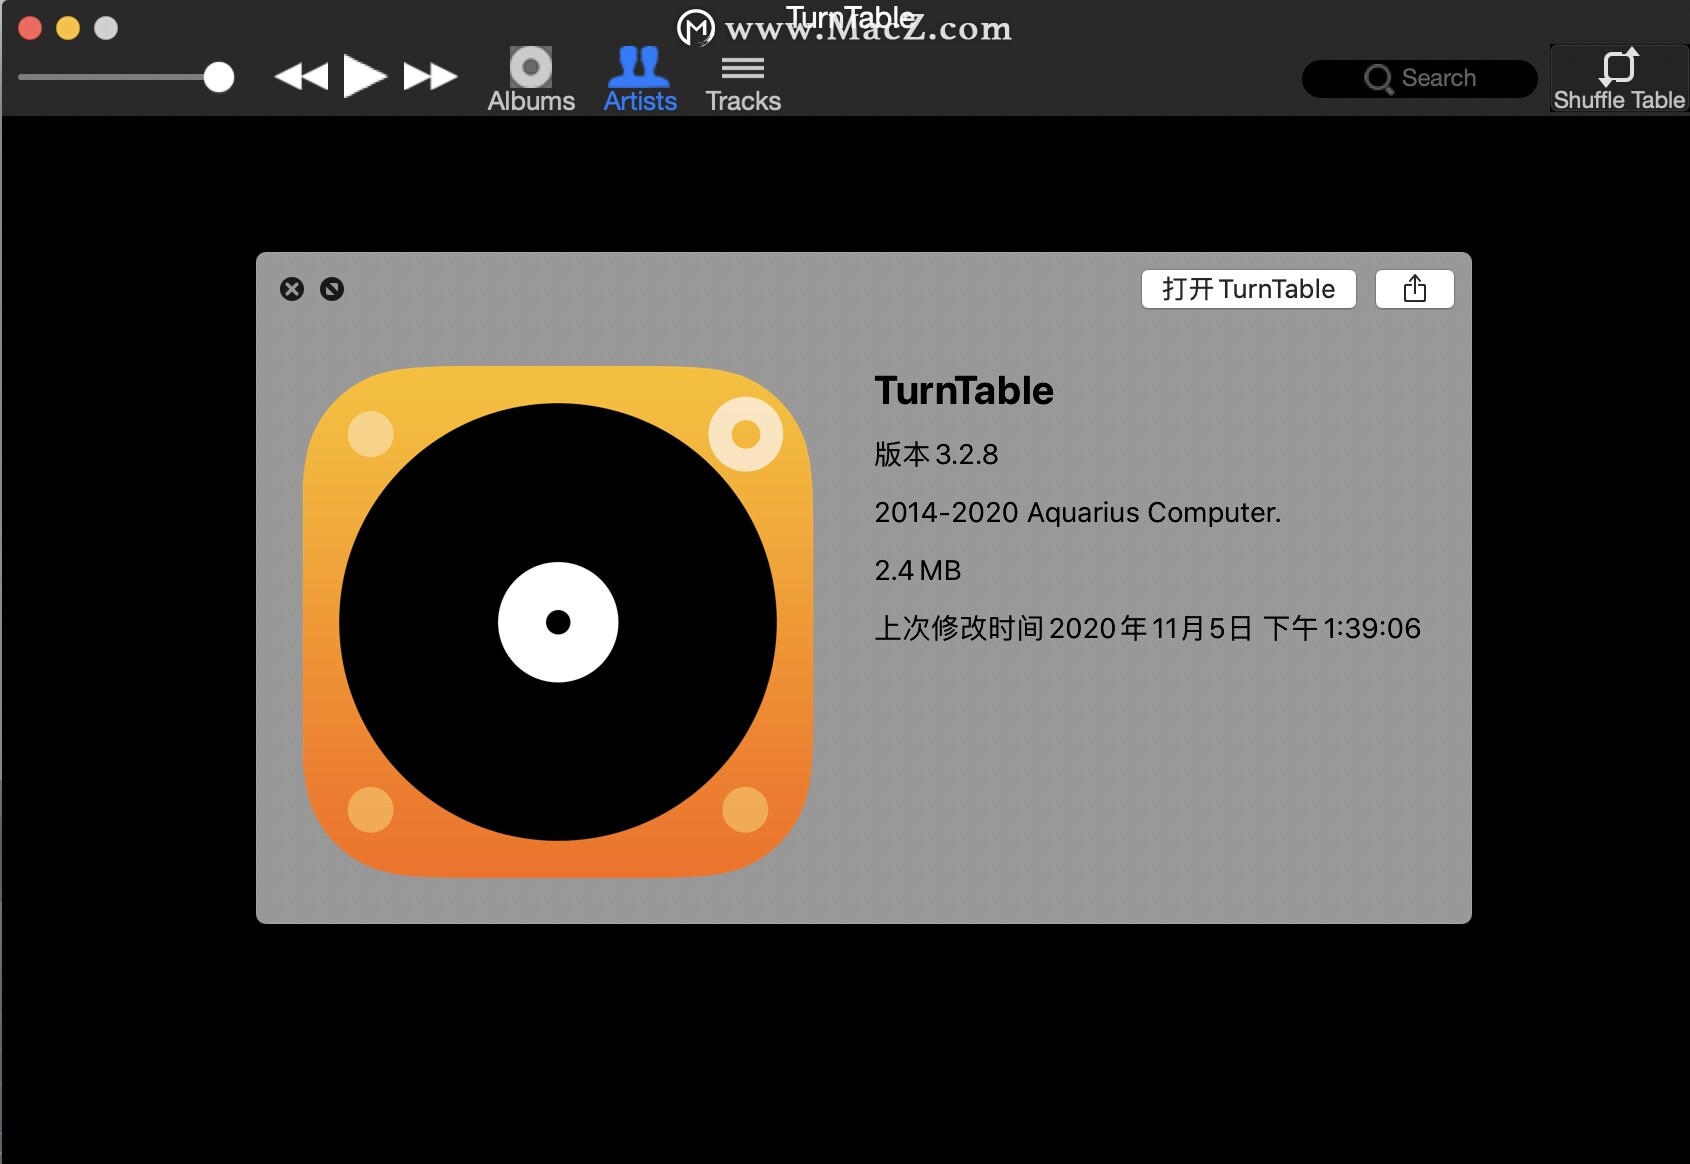Viewport: 1690px width, 1164px height.
Task: Select the 2014-2020 Aquarius Computer text
Action: pyautogui.click(x=1078, y=513)
